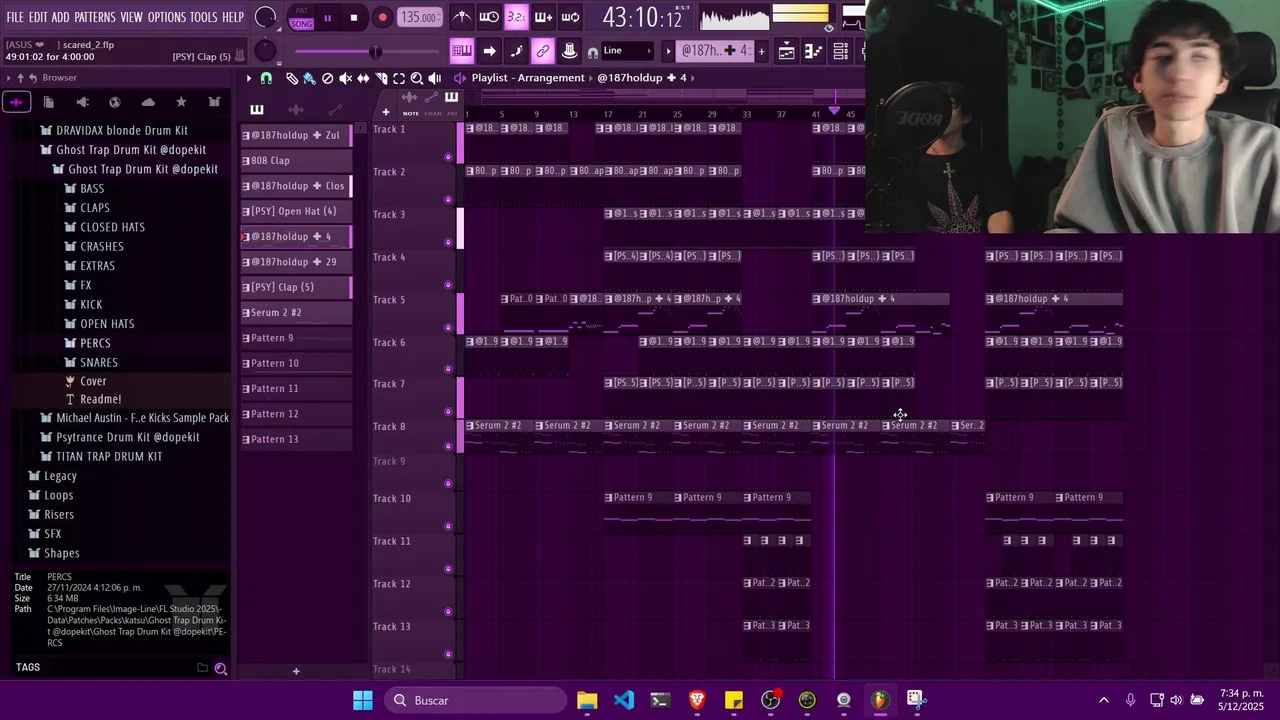This screenshot has width=1280, height=720.
Task: Select the Playback speaker tool in playlist
Action: point(435,78)
